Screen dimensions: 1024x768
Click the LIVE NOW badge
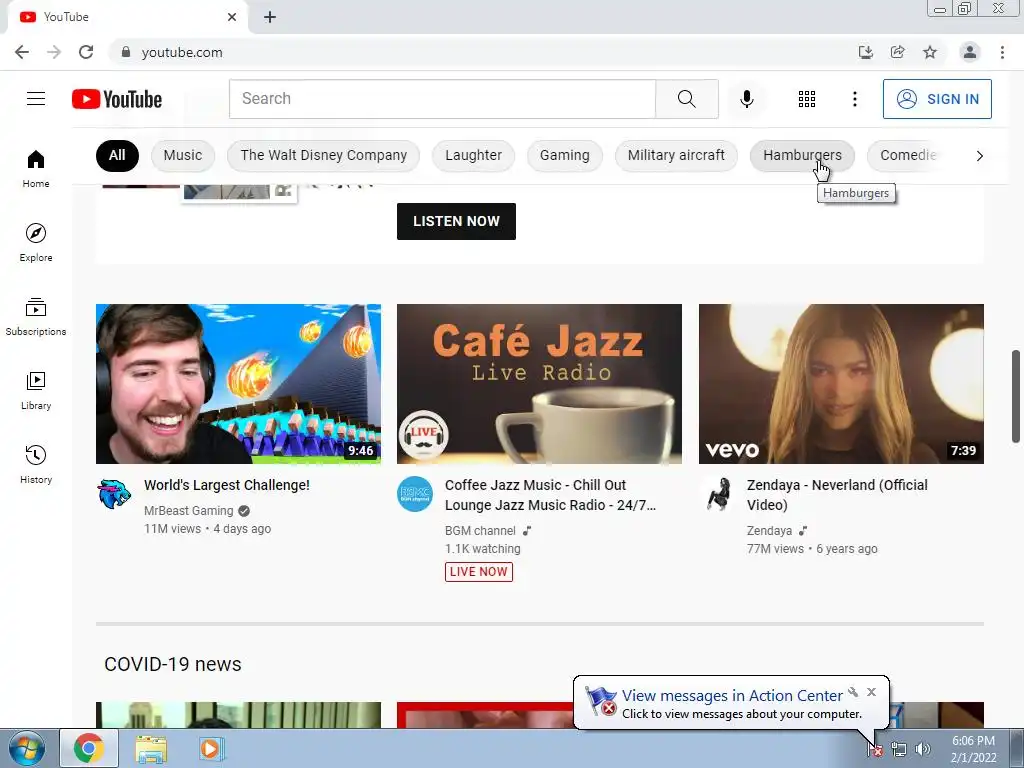coord(479,571)
